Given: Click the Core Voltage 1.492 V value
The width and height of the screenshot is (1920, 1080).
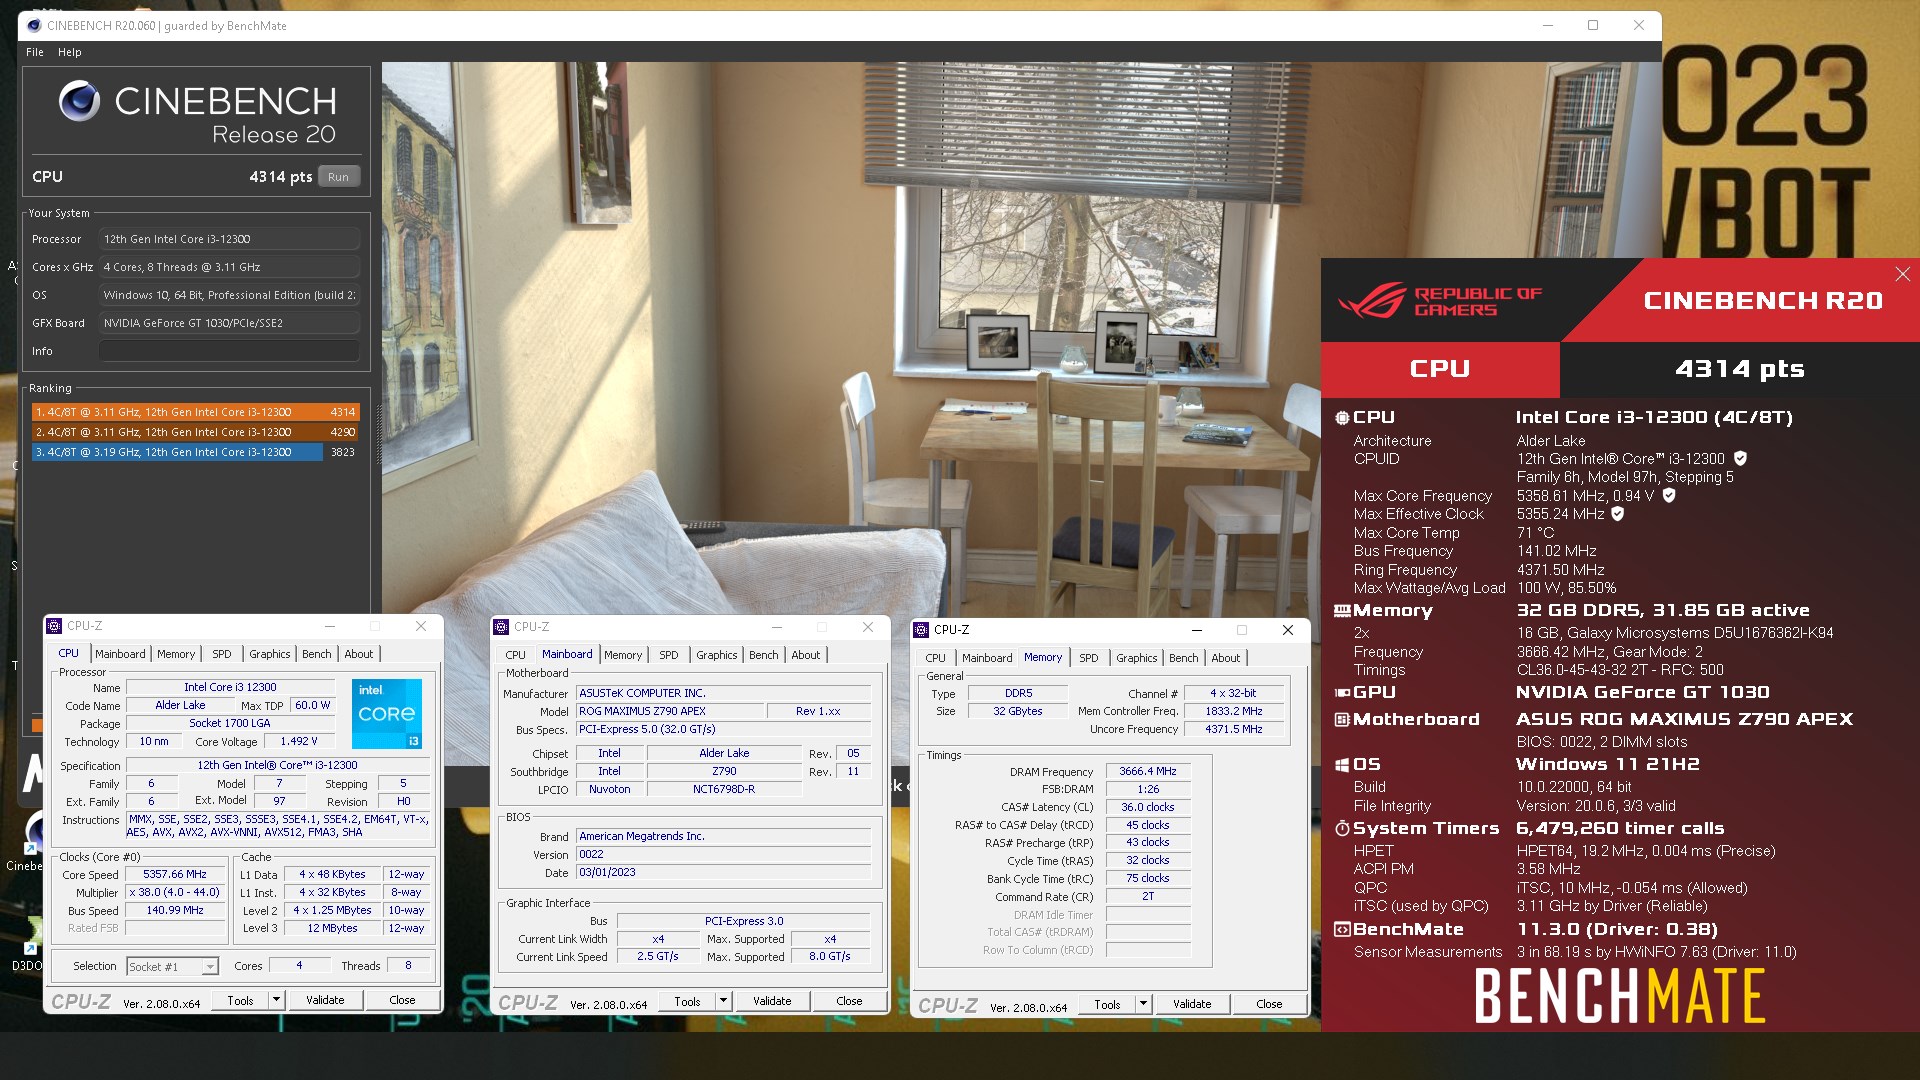Looking at the screenshot, I should [299, 741].
